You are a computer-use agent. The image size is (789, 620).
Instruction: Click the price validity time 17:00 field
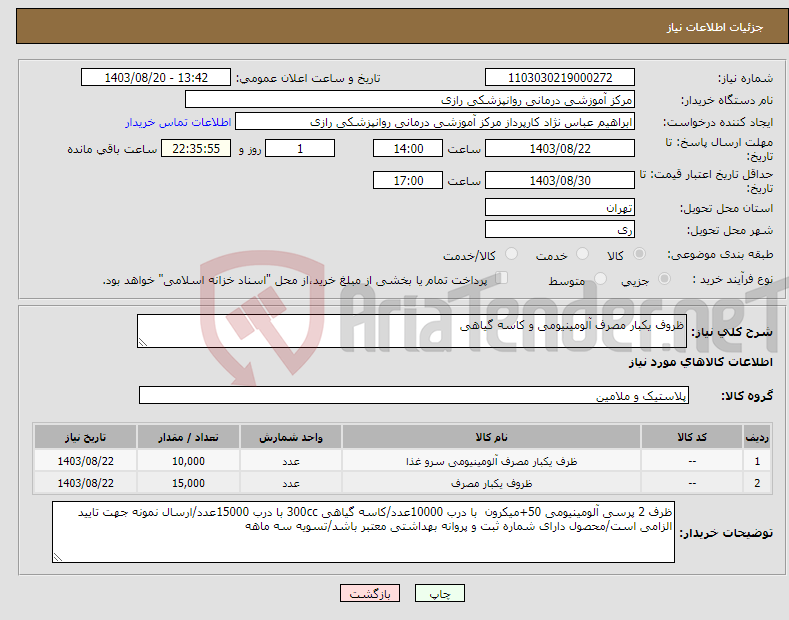coord(408,180)
